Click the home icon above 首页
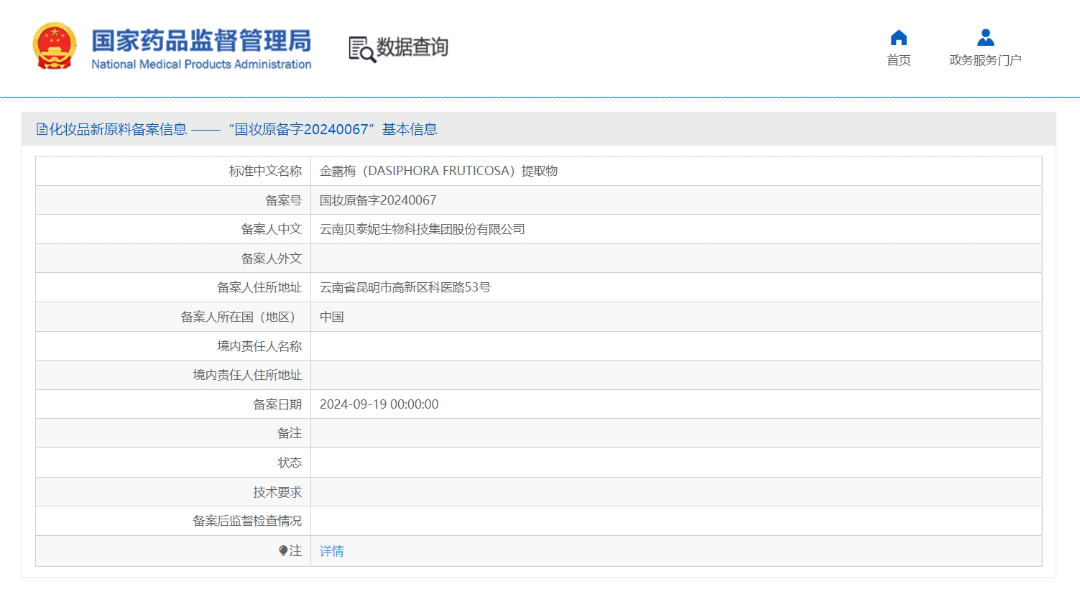 click(898, 38)
